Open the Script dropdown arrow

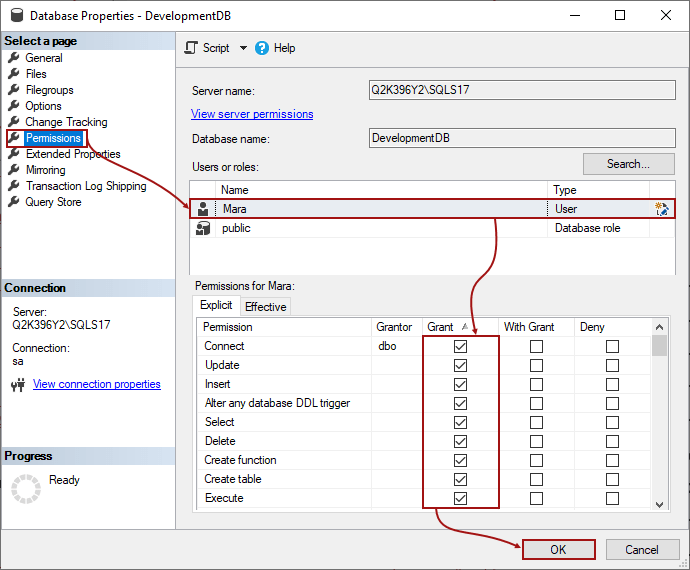243,48
